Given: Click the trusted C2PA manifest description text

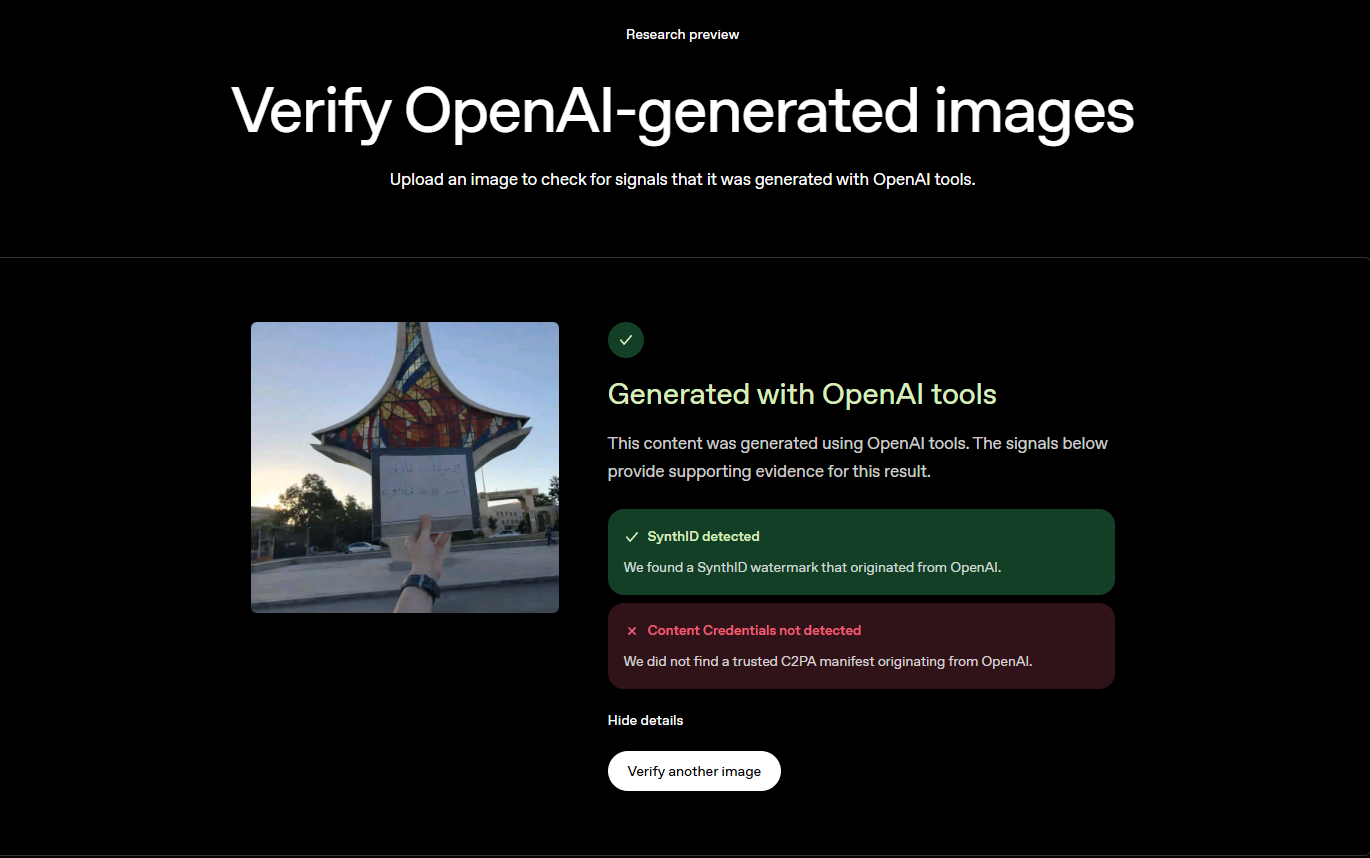Looking at the screenshot, I should [828, 661].
